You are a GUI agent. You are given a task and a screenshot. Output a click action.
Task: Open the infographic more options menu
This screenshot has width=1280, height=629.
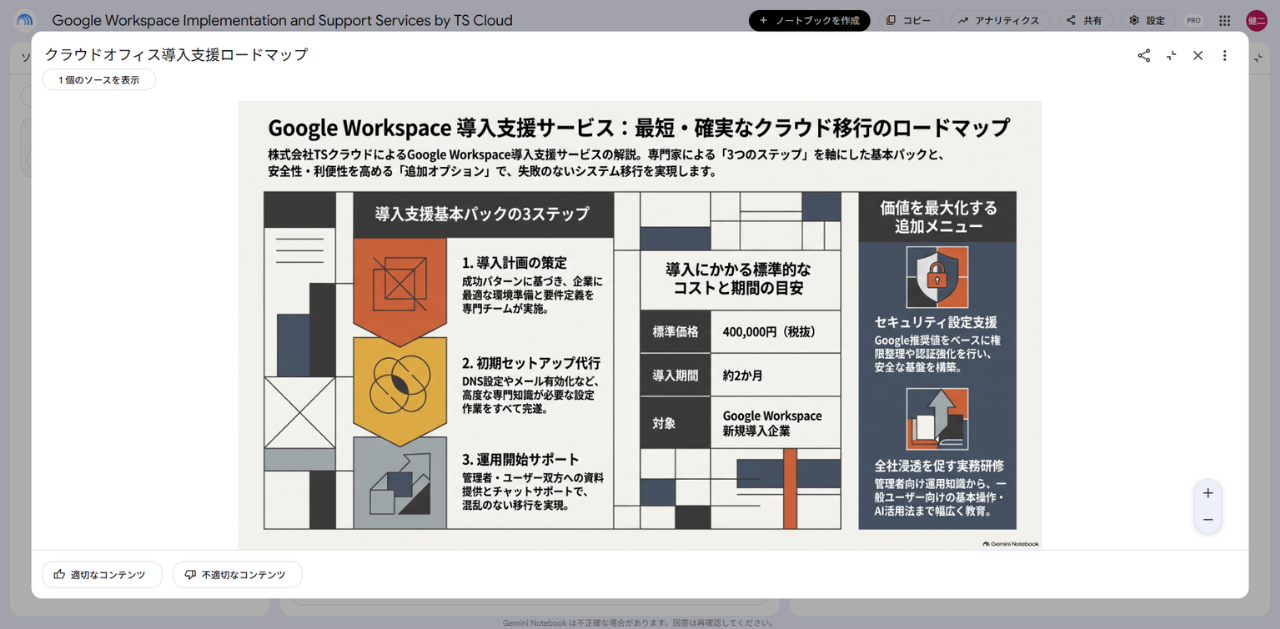[x=1224, y=56]
